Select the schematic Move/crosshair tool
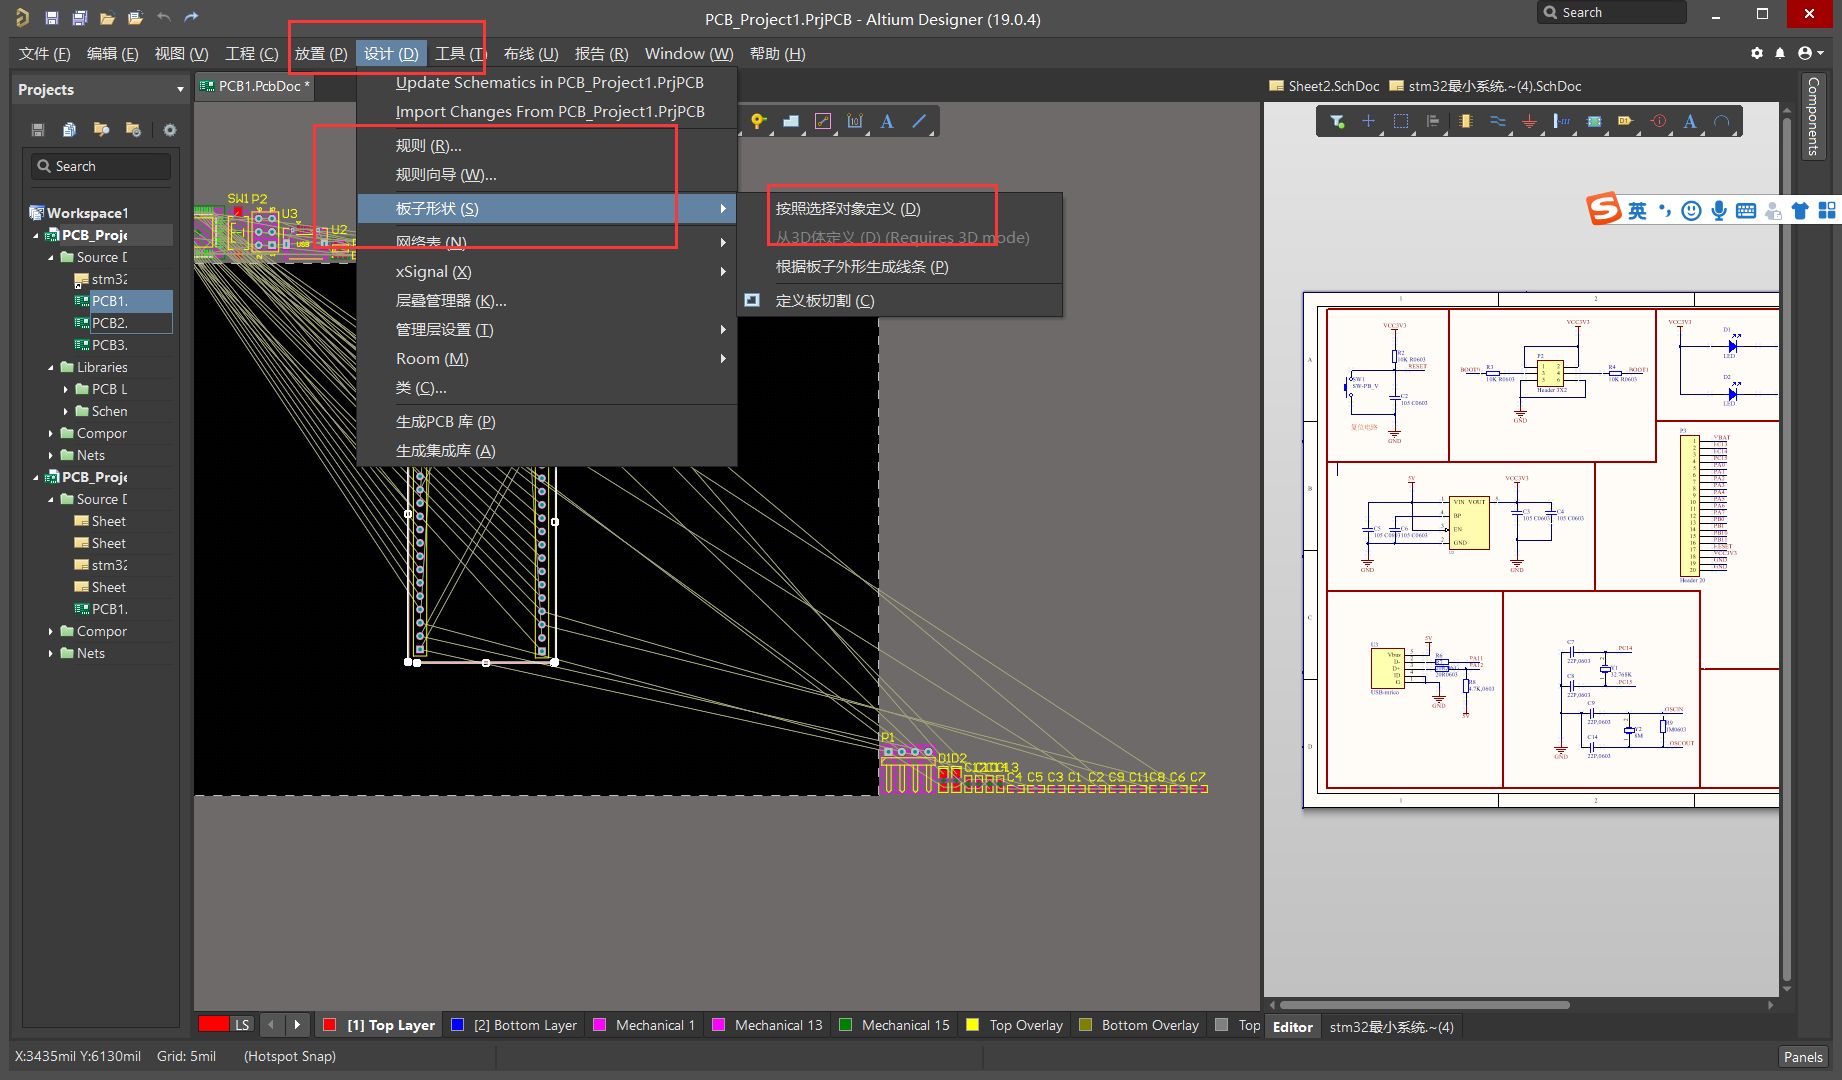 pos(1368,122)
